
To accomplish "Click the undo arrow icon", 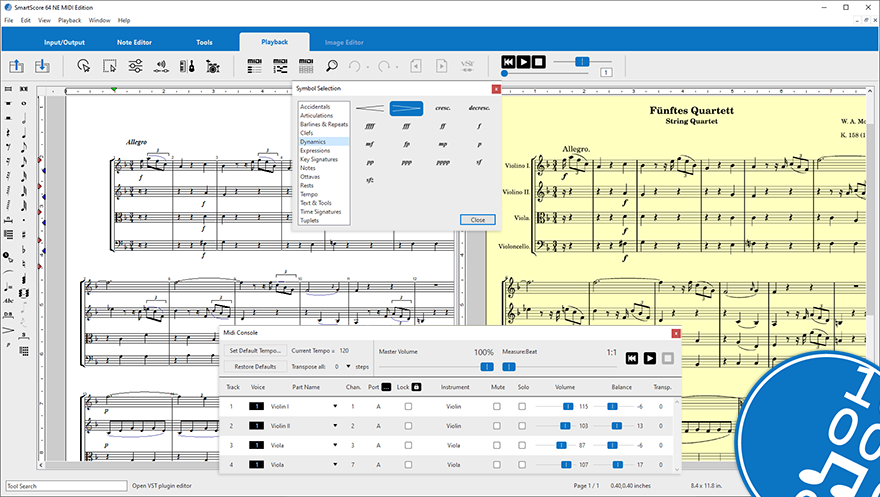I will [x=354, y=66].
